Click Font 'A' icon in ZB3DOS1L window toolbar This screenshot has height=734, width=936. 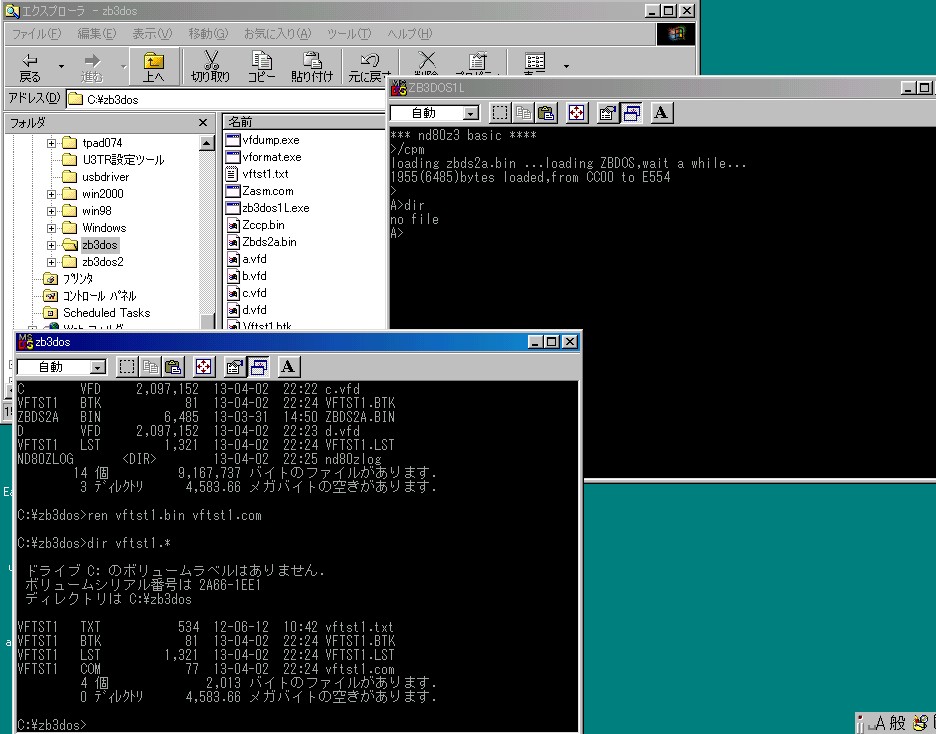[661, 113]
